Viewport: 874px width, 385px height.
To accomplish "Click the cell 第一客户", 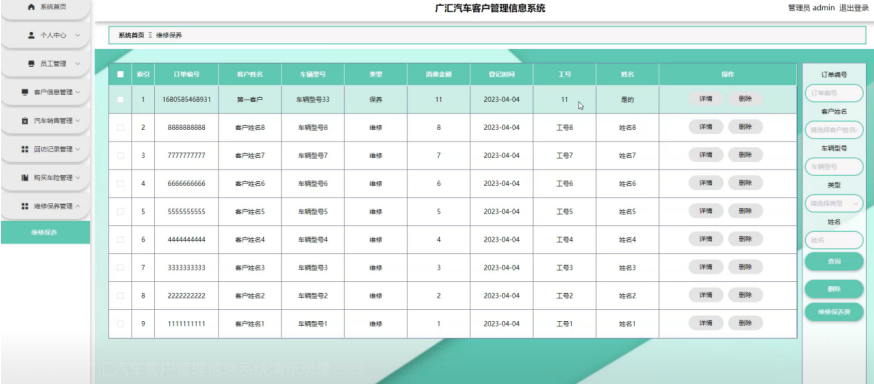I will pos(250,100).
